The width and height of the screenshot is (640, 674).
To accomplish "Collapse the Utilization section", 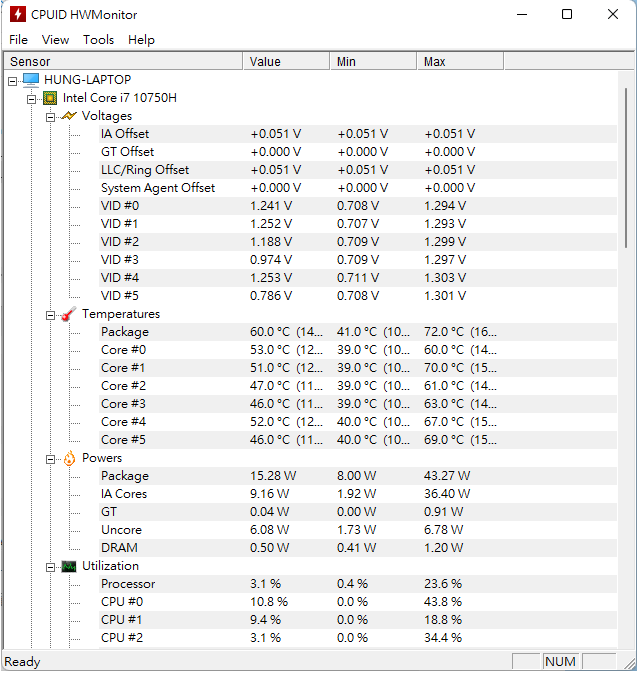I will point(50,567).
